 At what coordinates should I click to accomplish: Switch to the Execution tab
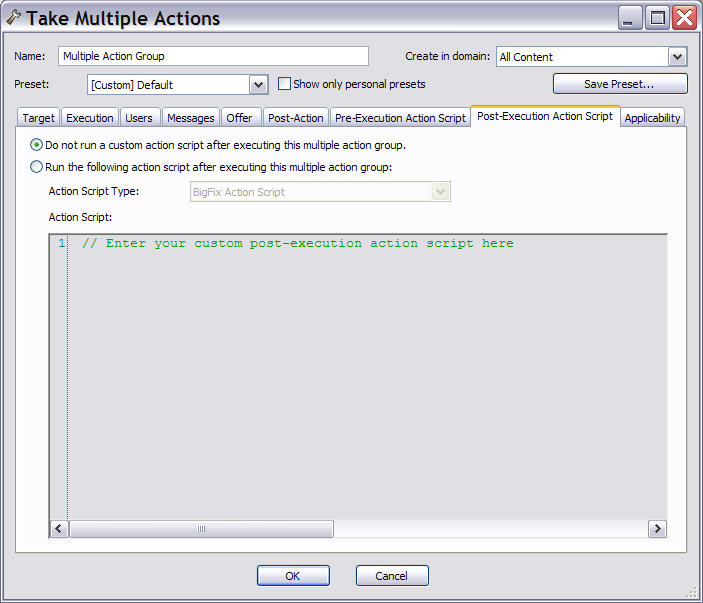click(90, 118)
